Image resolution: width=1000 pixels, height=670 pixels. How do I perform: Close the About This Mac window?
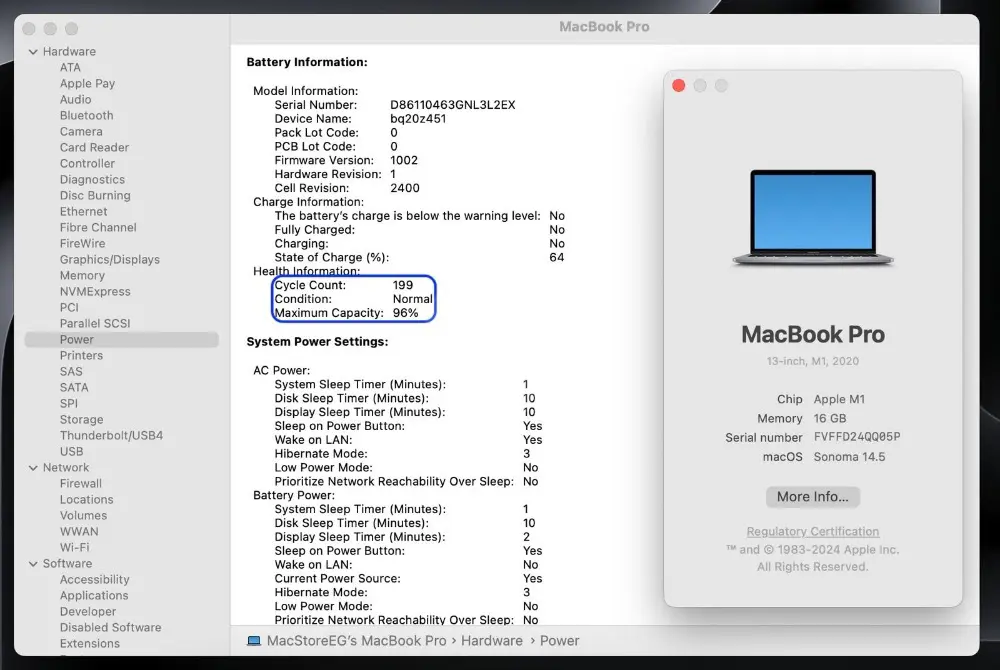(x=679, y=85)
